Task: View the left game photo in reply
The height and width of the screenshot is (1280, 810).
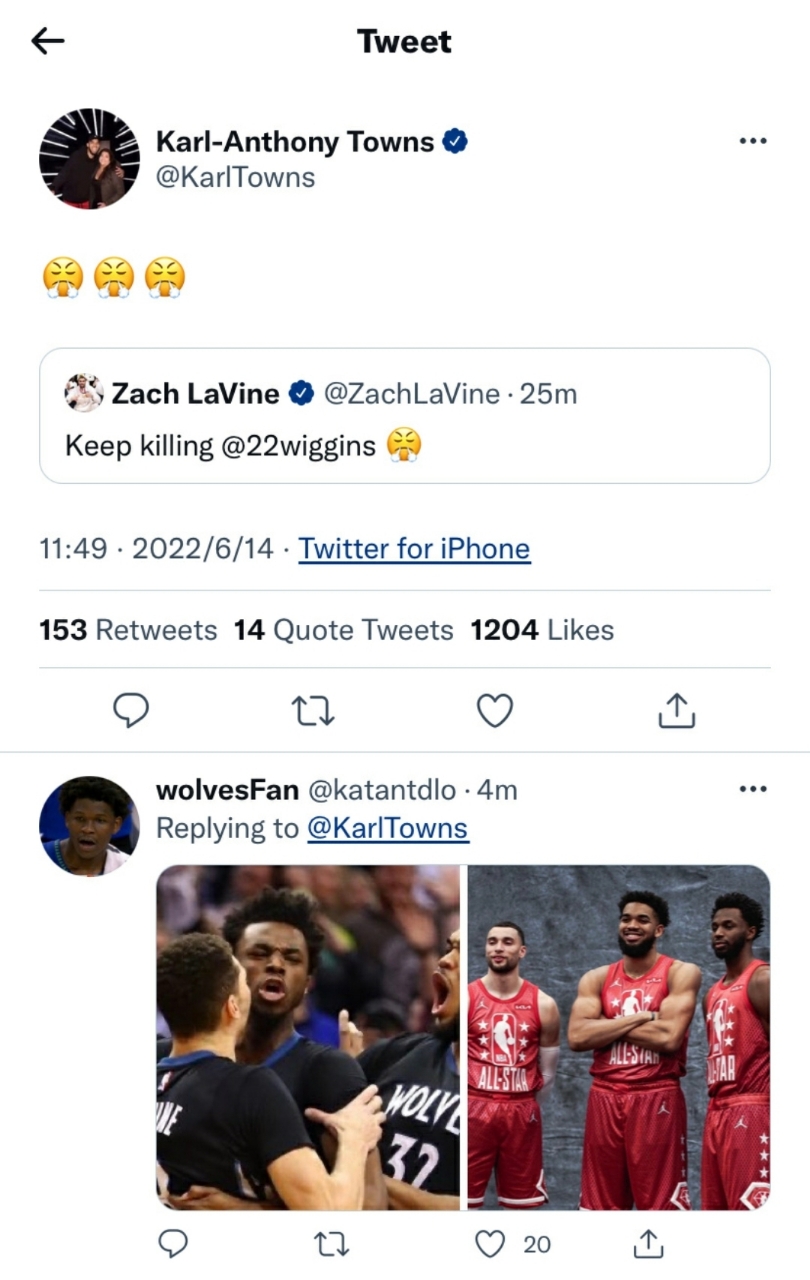Action: click(308, 1038)
